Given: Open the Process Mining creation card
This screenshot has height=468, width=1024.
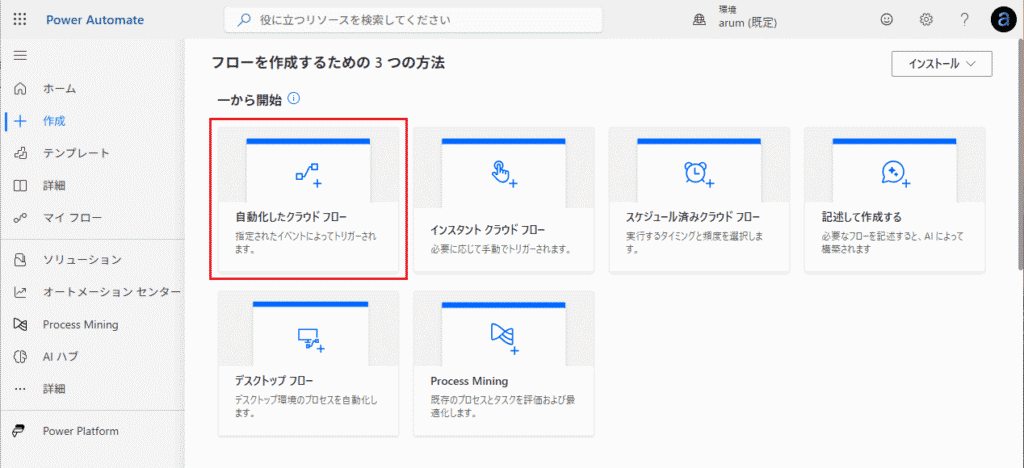Looking at the screenshot, I should pos(504,364).
